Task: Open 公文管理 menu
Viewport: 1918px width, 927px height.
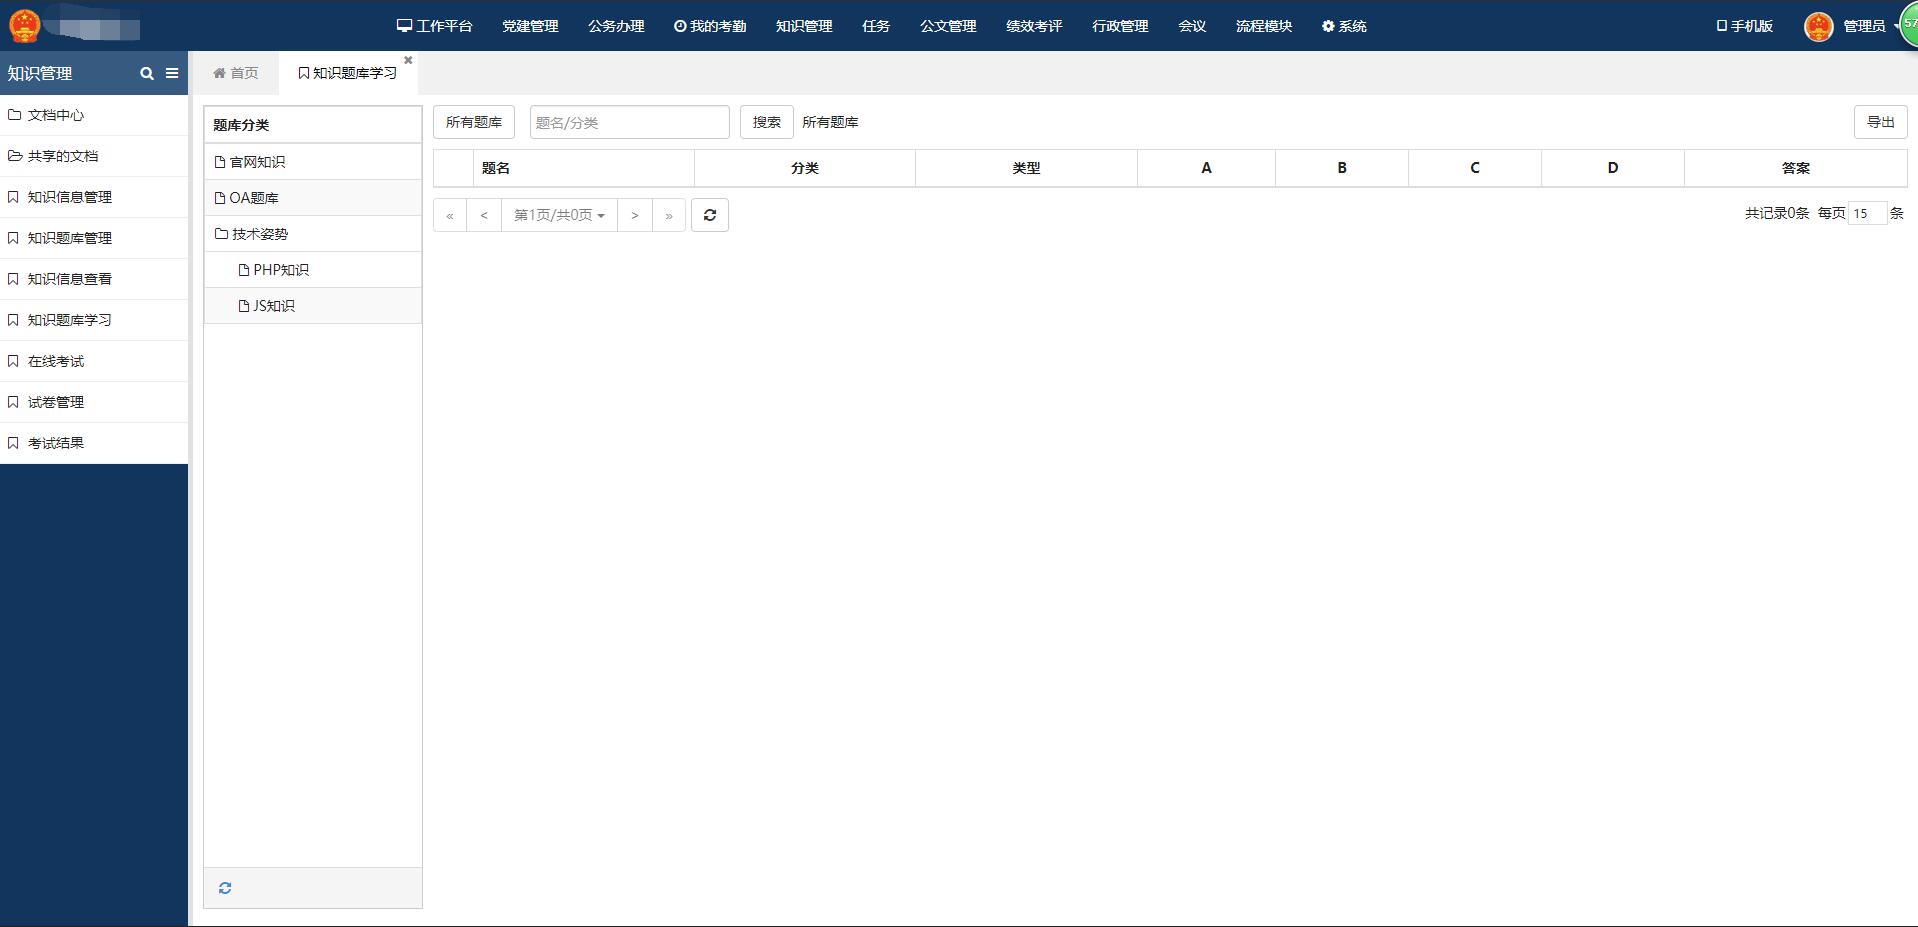Action: coord(948,26)
